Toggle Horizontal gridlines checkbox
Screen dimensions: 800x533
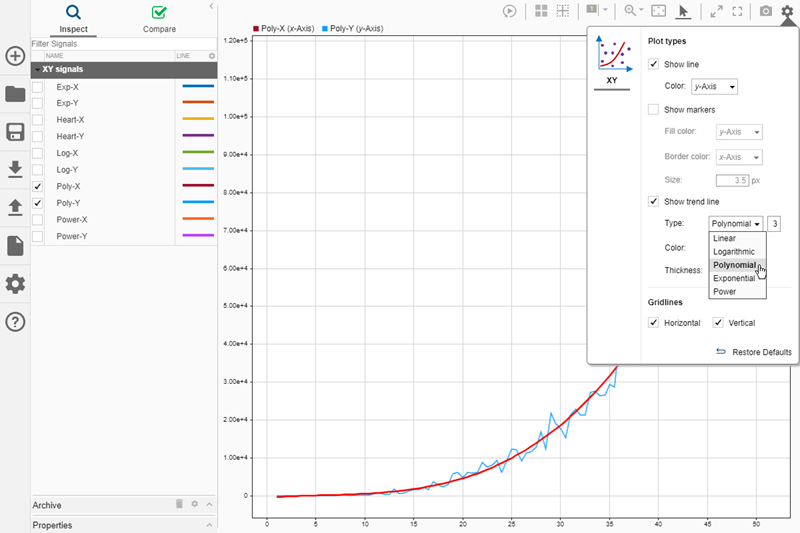click(653, 322)
